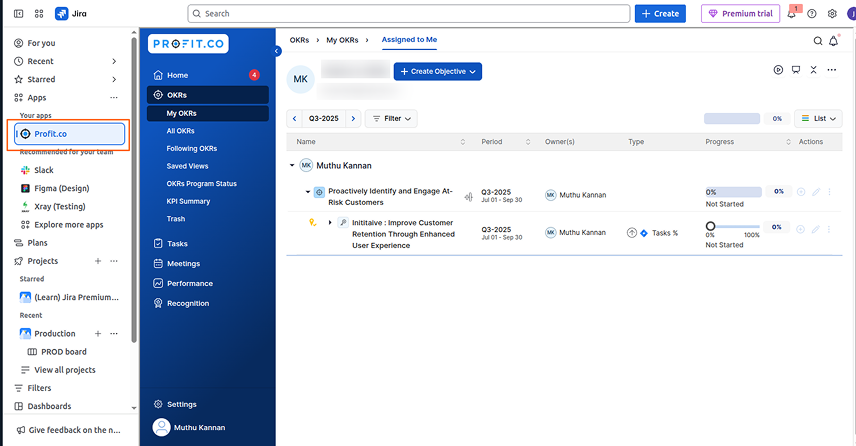Go to next quarter arrow
The image size is (856, 446).
(353, 118)
